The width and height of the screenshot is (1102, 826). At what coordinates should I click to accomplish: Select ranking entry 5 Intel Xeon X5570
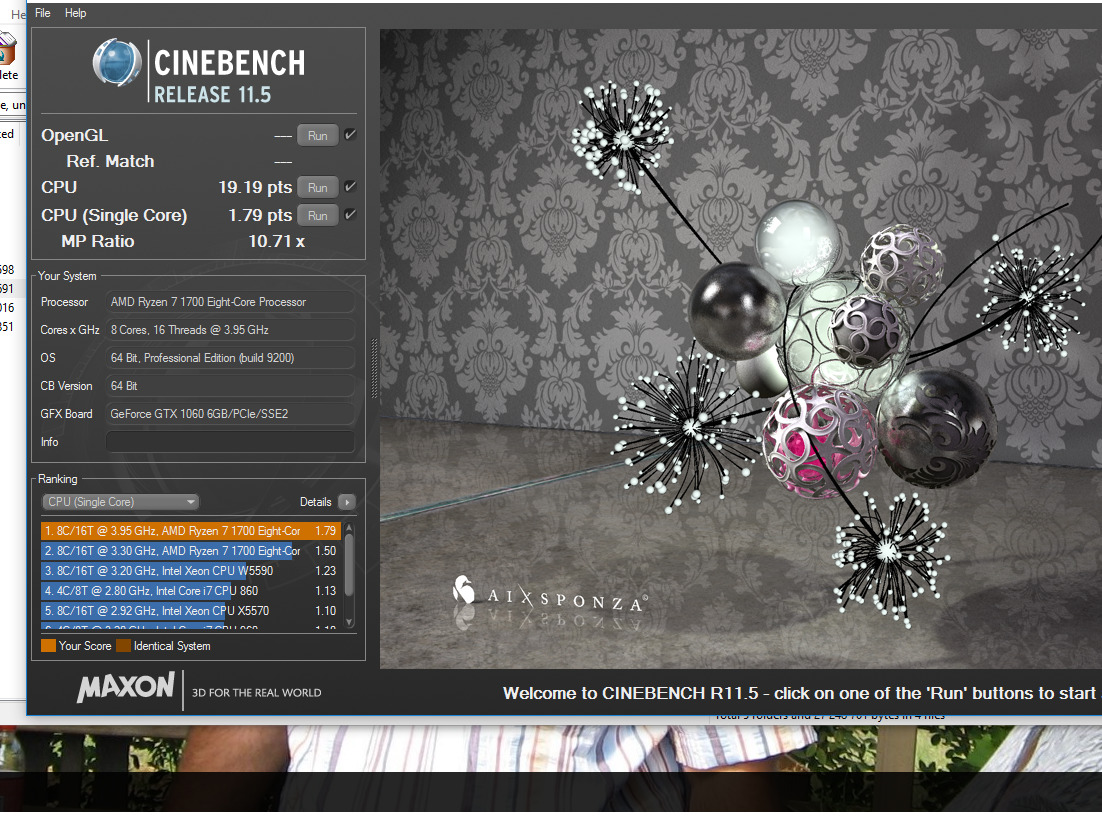coord(190,611)
